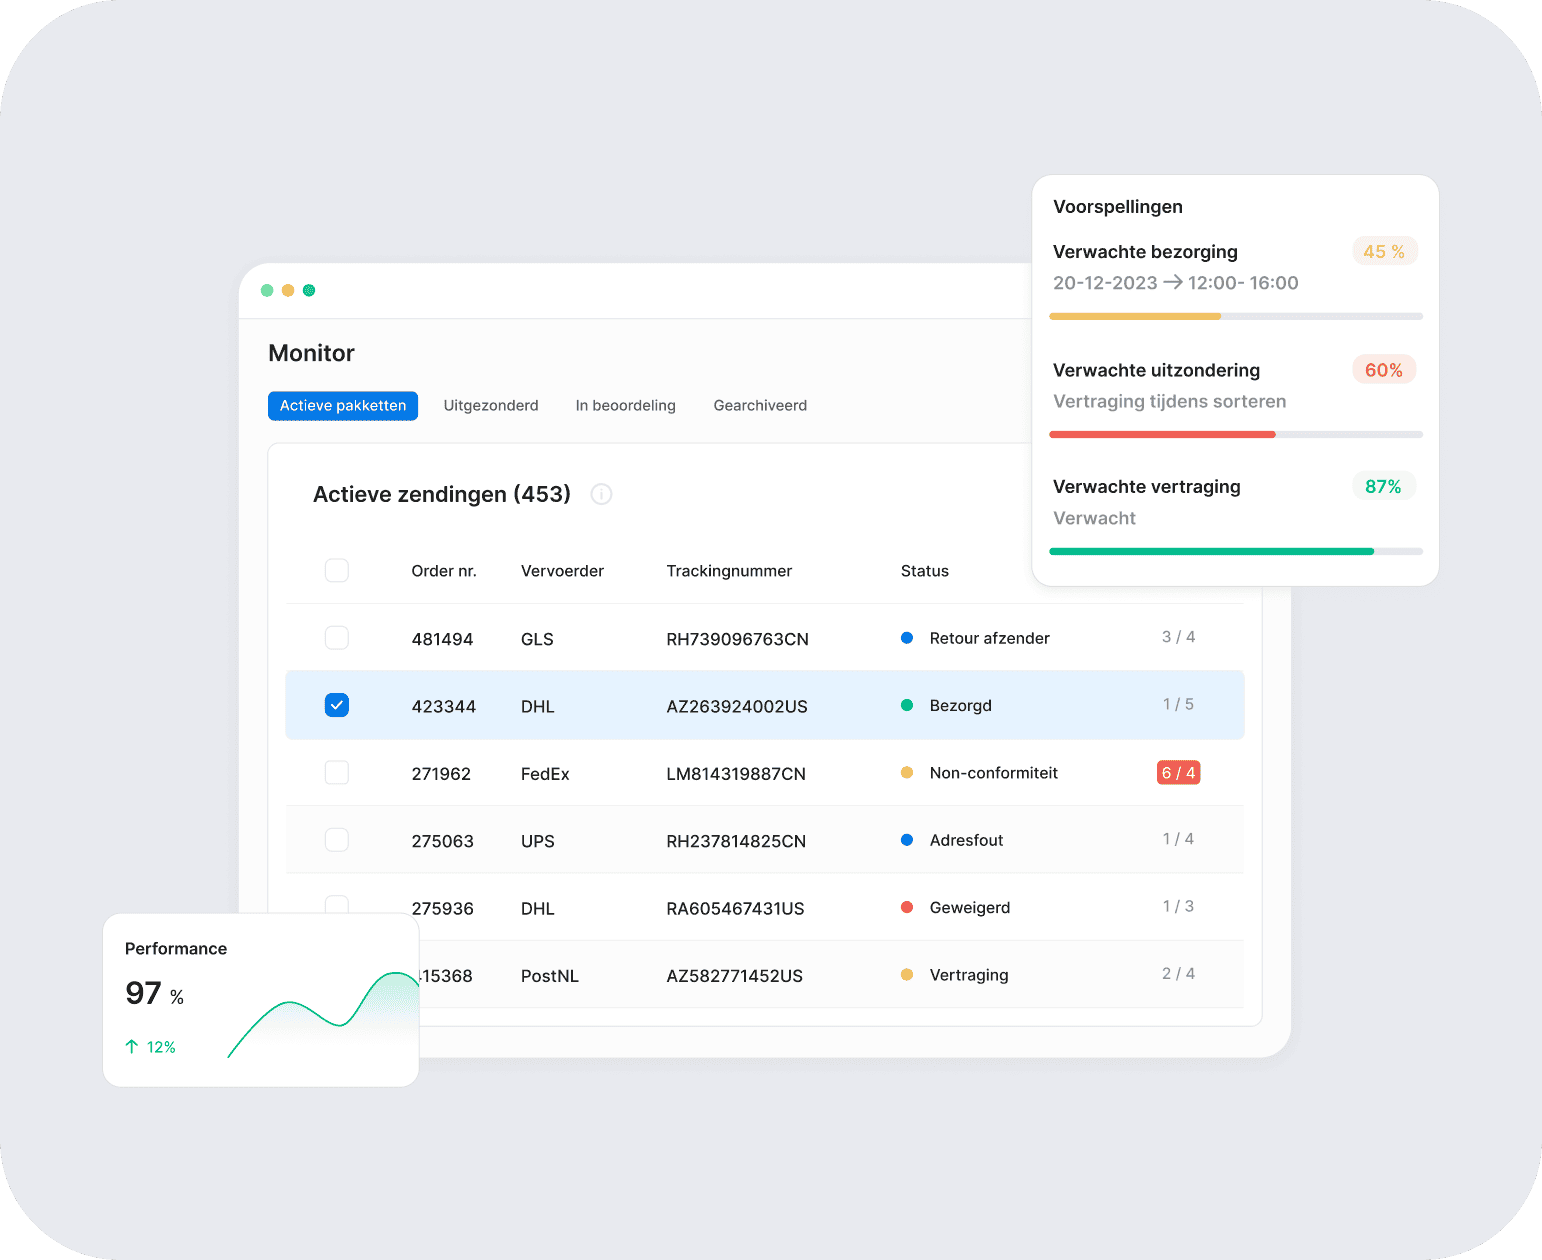Click the Order nr. column header
The width and height of the screenshot is (1542, 1260).
pos(444,571)
